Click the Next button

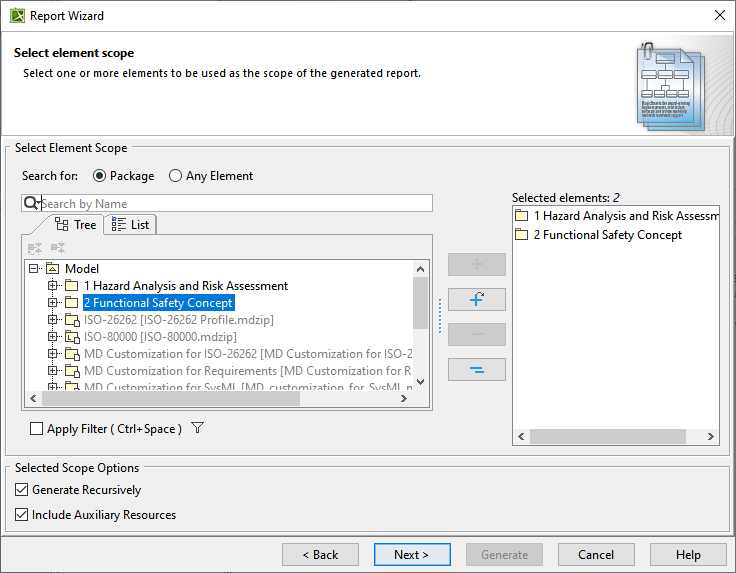pyautogui.click(x=411, y=555)
